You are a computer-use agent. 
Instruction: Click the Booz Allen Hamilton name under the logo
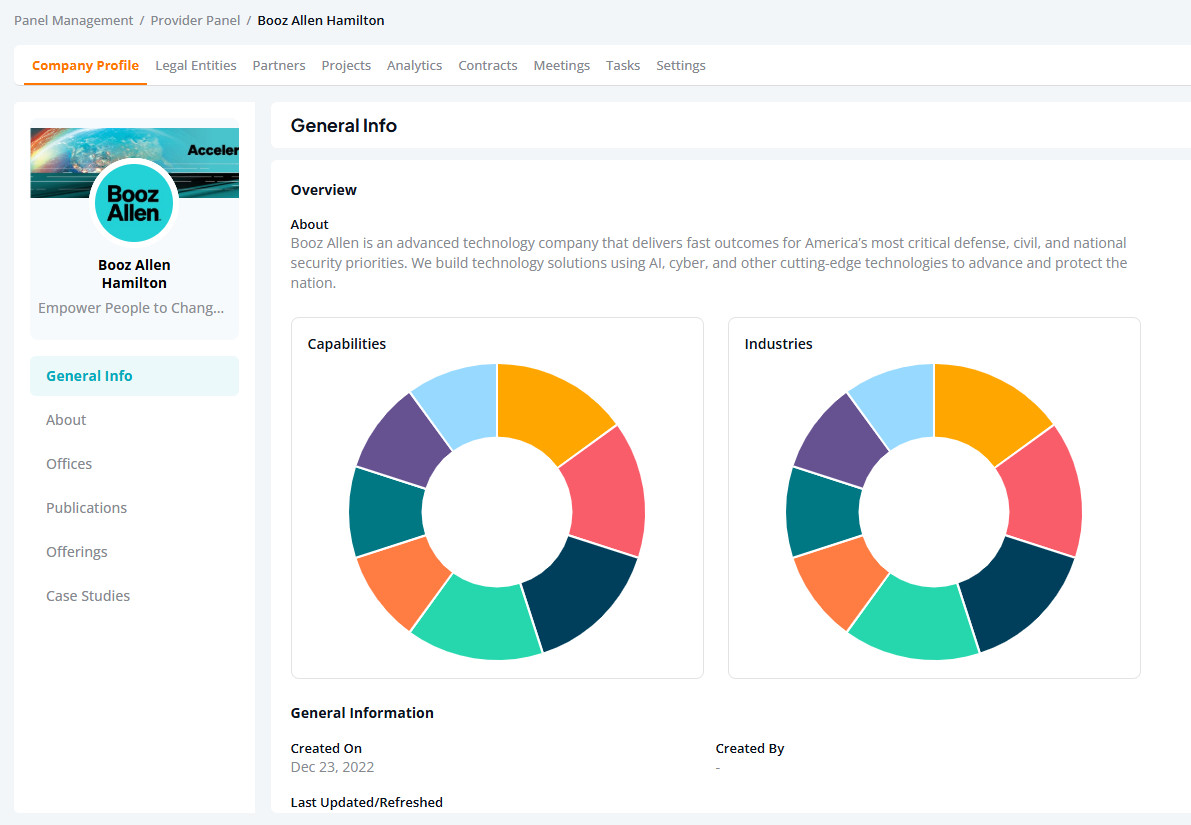(134, 273)
